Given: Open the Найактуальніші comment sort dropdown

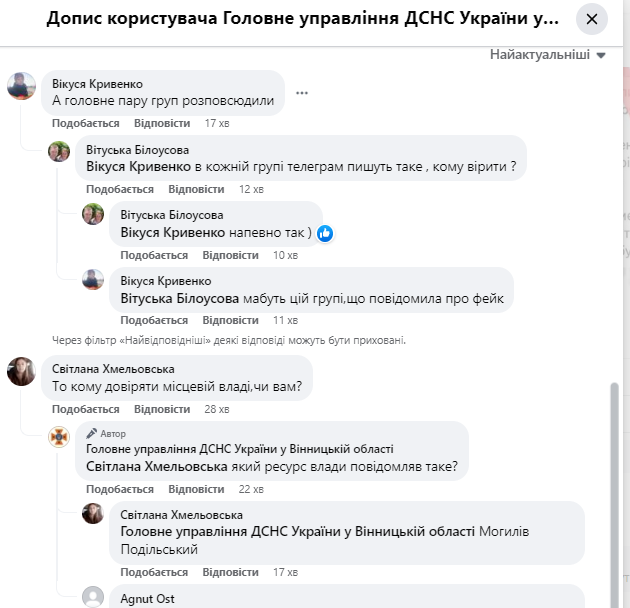Looking at the screenshot, I should (x=548, y=55).
